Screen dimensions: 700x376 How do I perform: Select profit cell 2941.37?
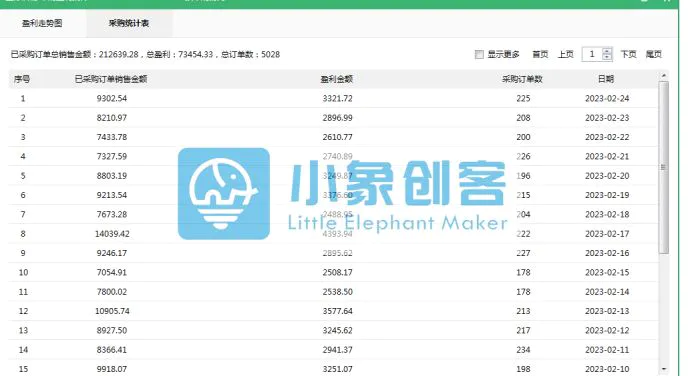tap(338, 350)
